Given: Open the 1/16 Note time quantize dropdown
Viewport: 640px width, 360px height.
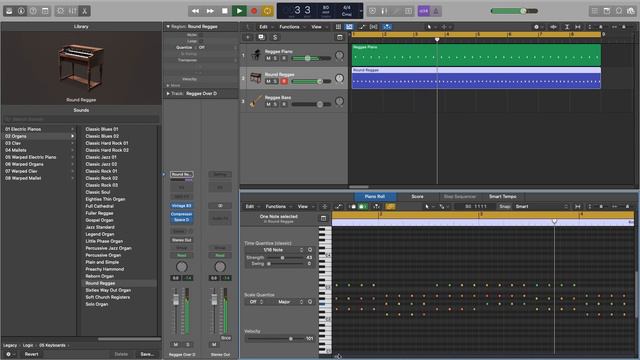Looking at the screenshot, I should 276,250.
